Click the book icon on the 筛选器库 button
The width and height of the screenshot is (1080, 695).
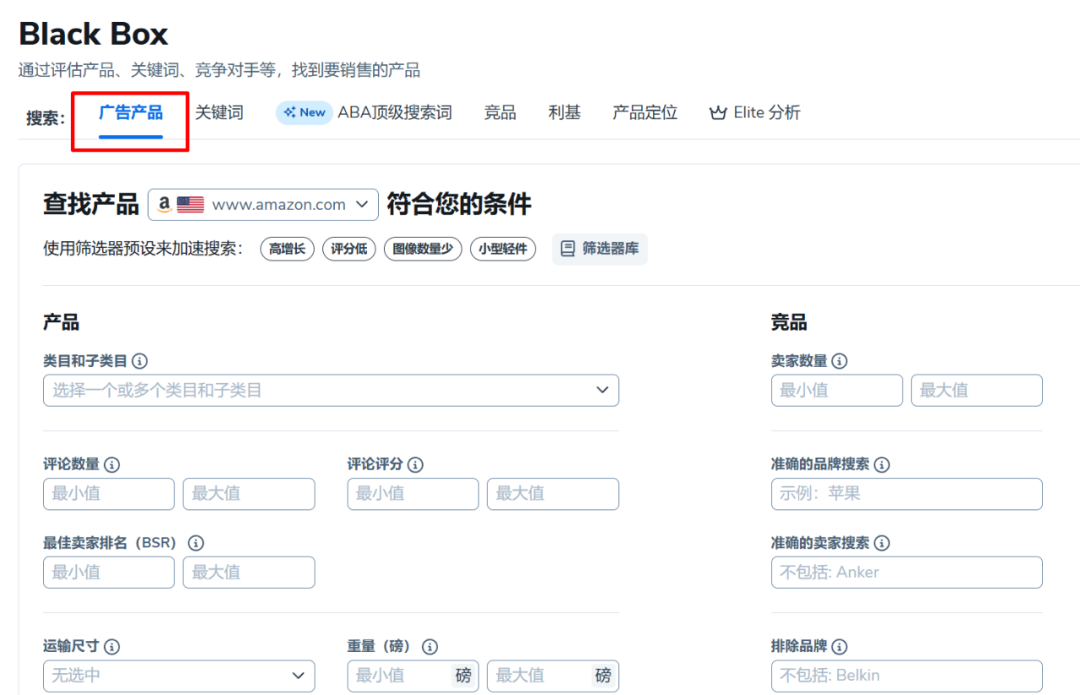(x=568, y=249)
